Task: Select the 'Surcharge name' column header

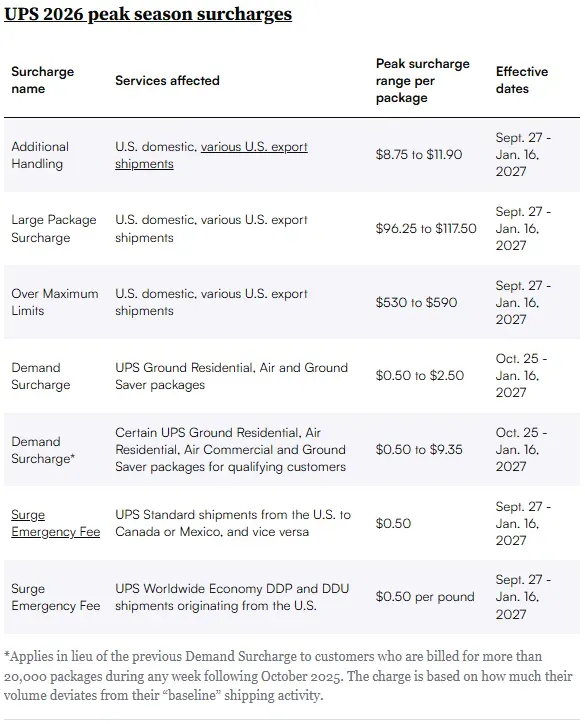Action: pos(42,80)
